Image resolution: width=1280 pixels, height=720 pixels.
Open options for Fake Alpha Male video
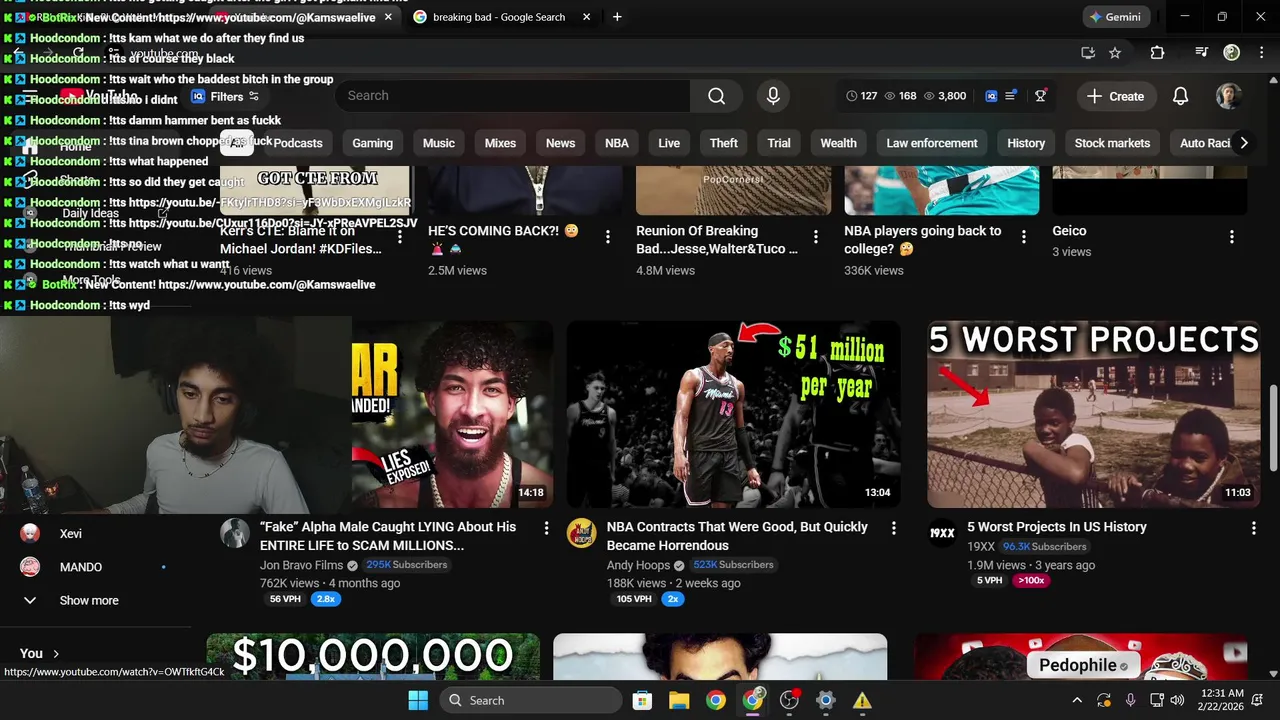pyautogui.click(x=546, y=527)
